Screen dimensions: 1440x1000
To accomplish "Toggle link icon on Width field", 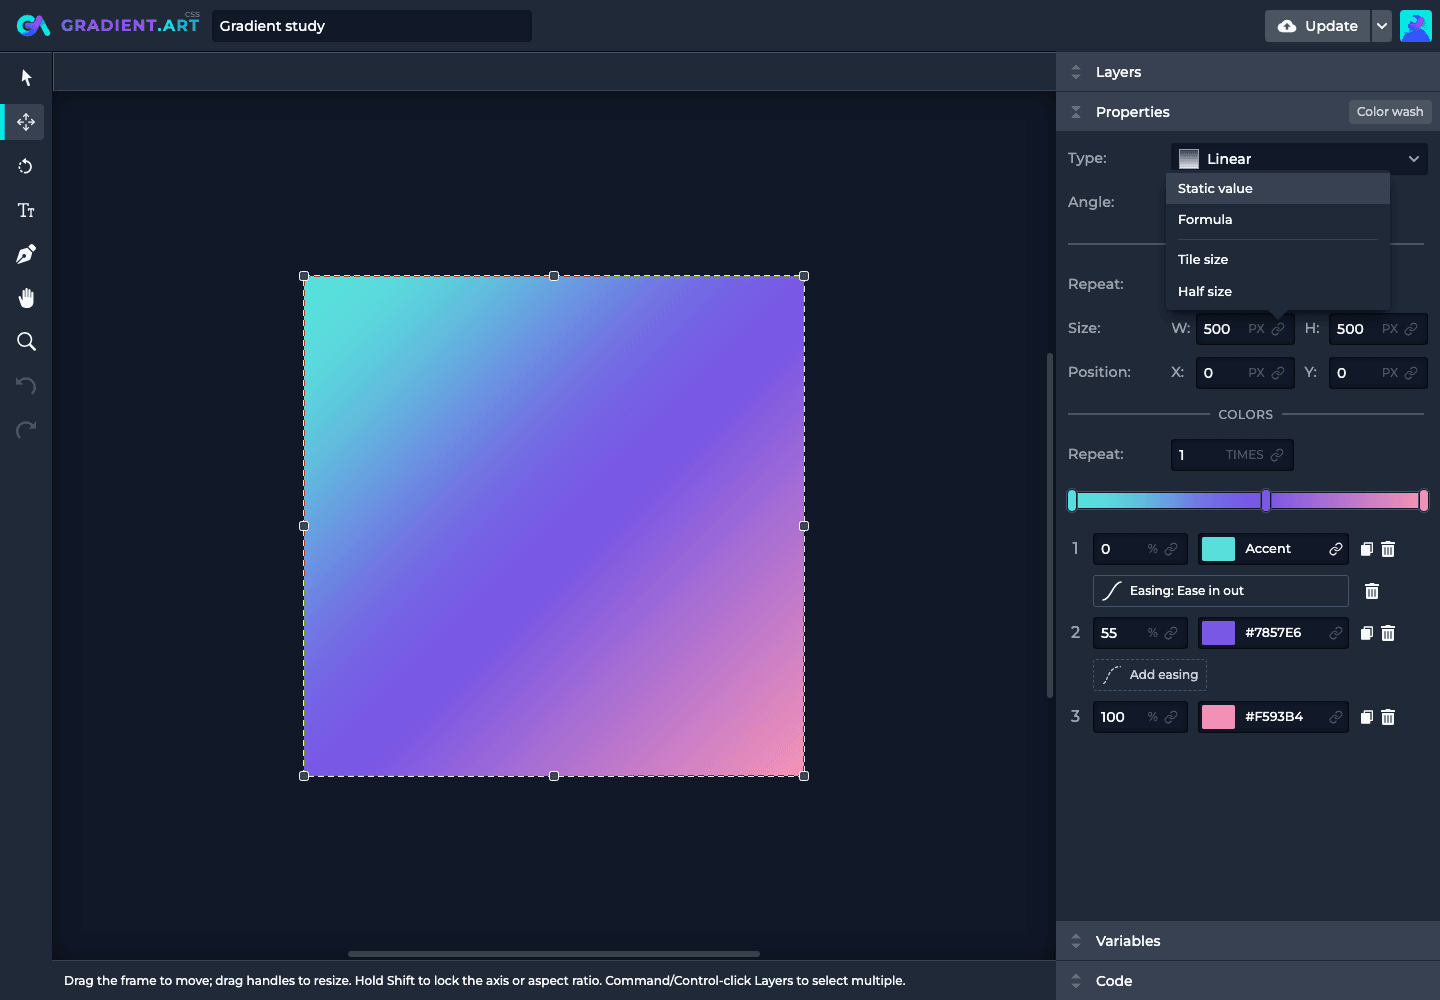I will point(1278,329).
